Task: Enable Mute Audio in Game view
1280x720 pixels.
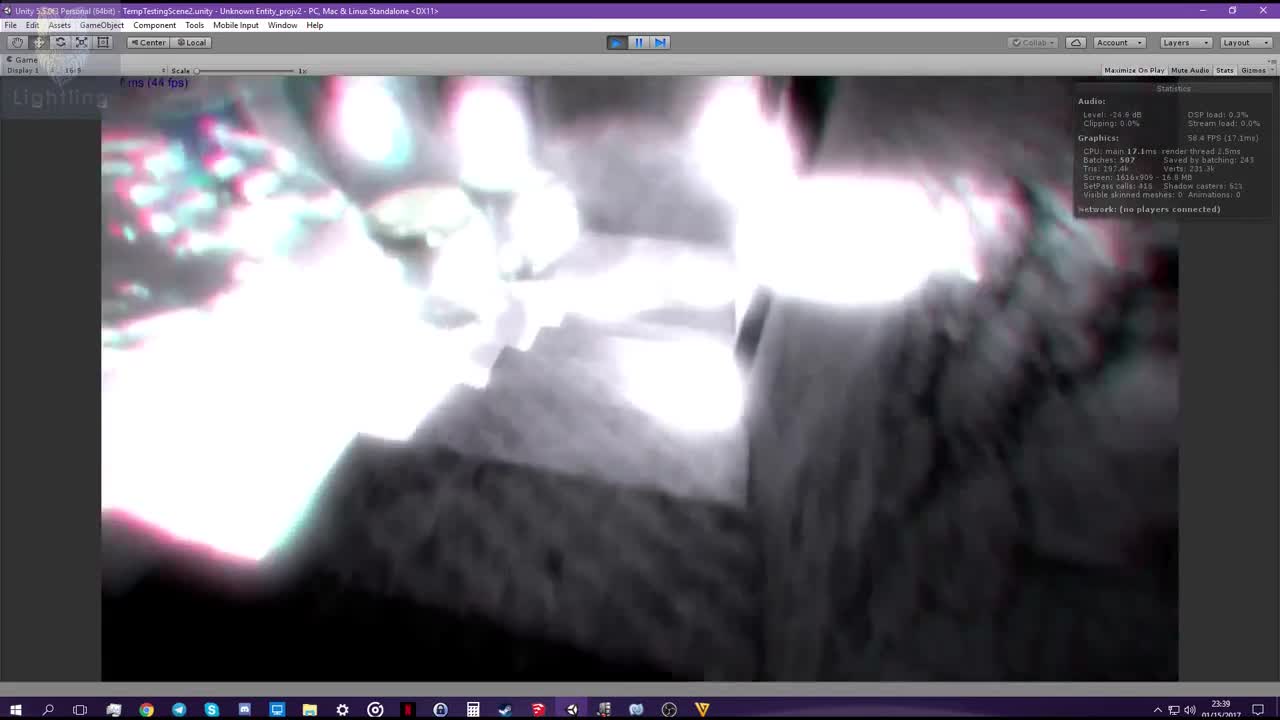Action: pos(1189,70)
